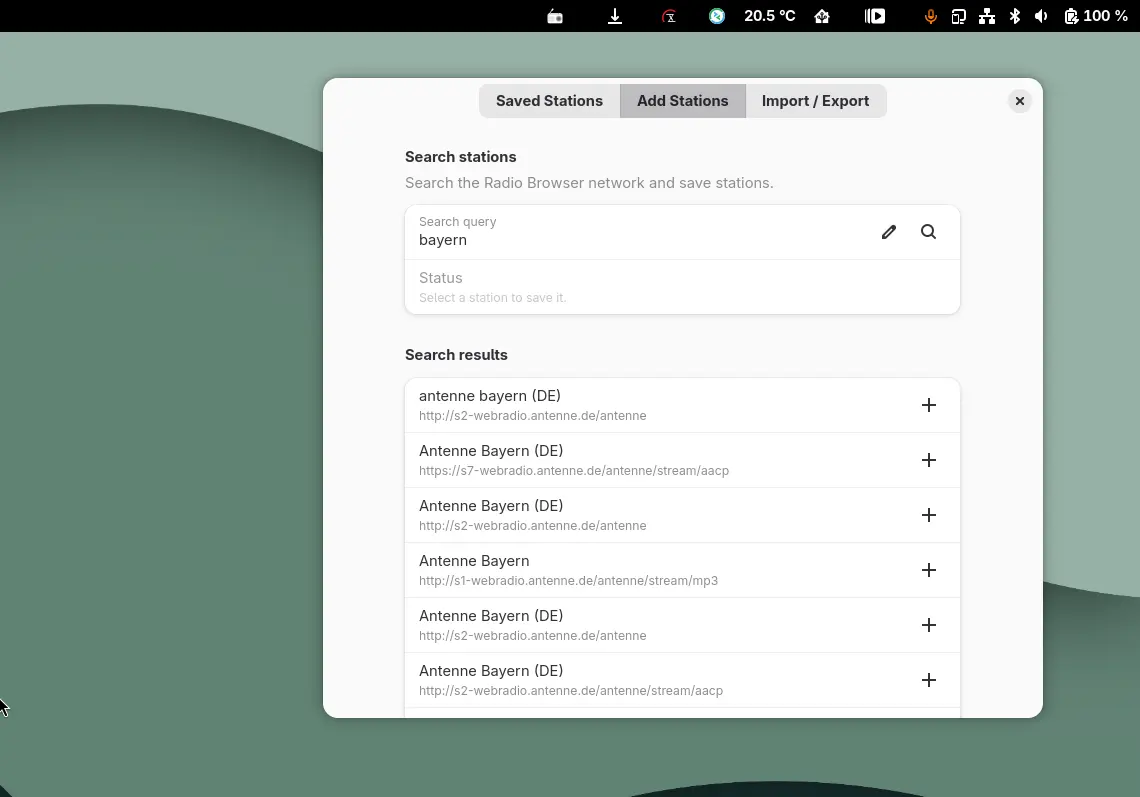Open the media player indicator in top bar
Image resolution: width=1140 pixels, height=797 pixels.
click(x=875, y=16)
